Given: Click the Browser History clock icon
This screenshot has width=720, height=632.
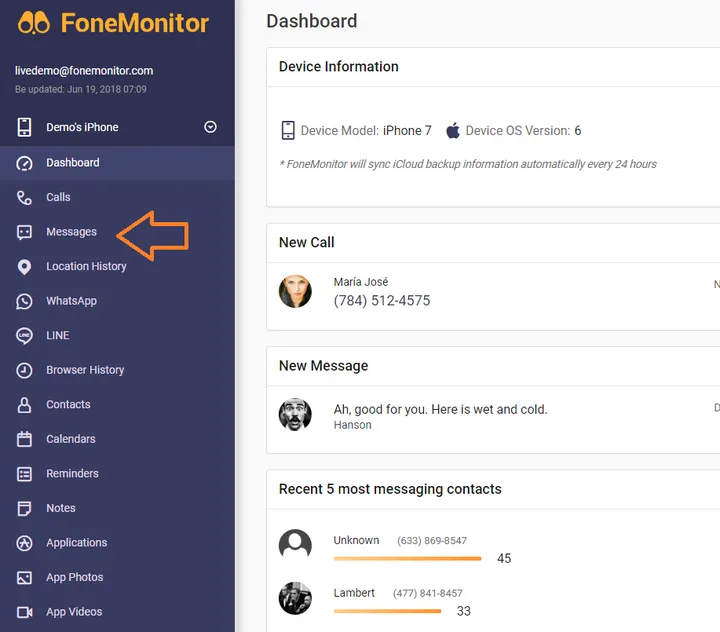Looking at the screenshot, I should tap(24, 370).
